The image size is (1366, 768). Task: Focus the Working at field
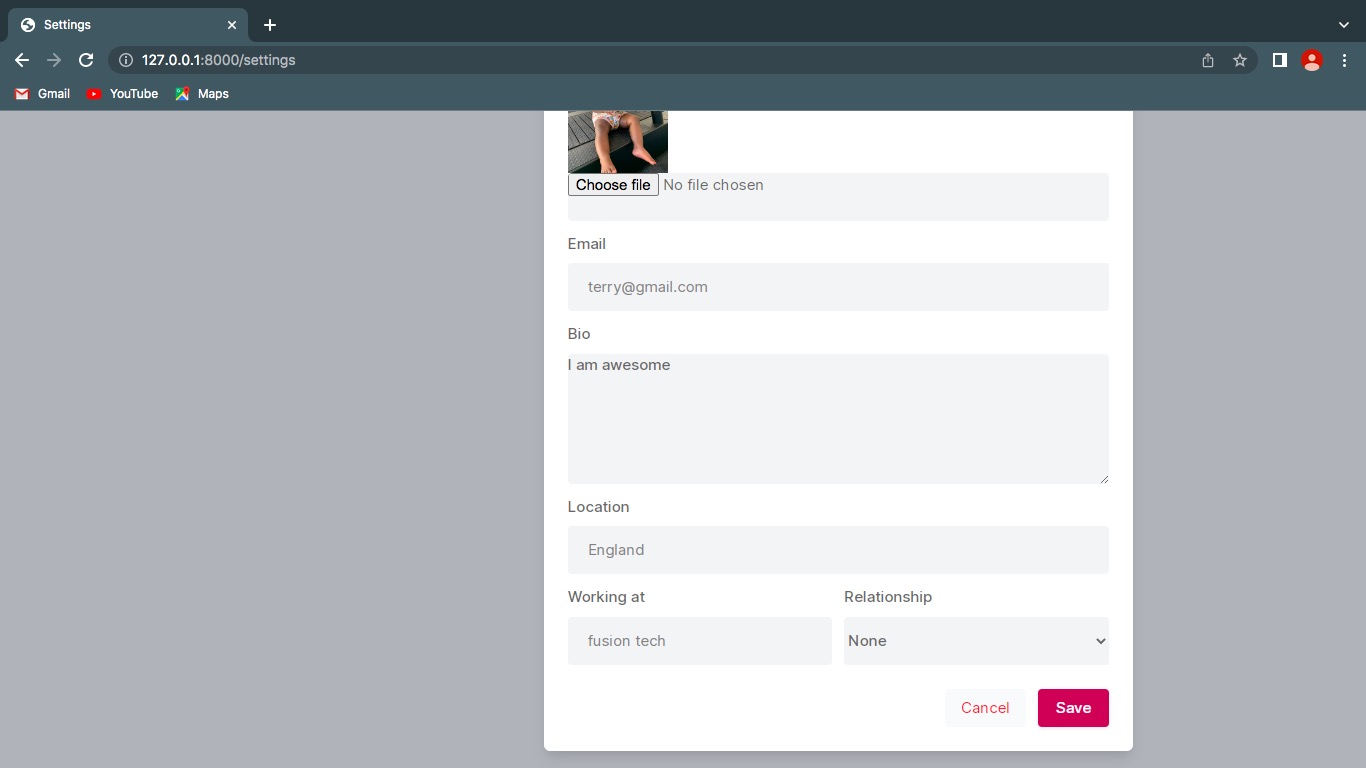tap(700, 641)
